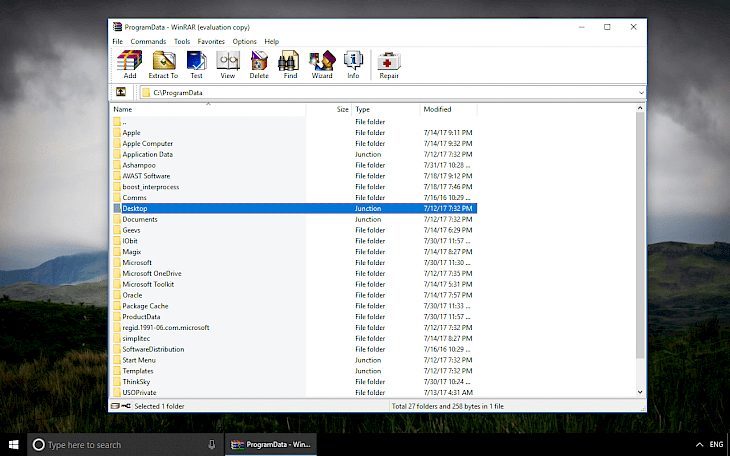Click the Oracle folder icon
730x456 pixels.
coord(117,295)
